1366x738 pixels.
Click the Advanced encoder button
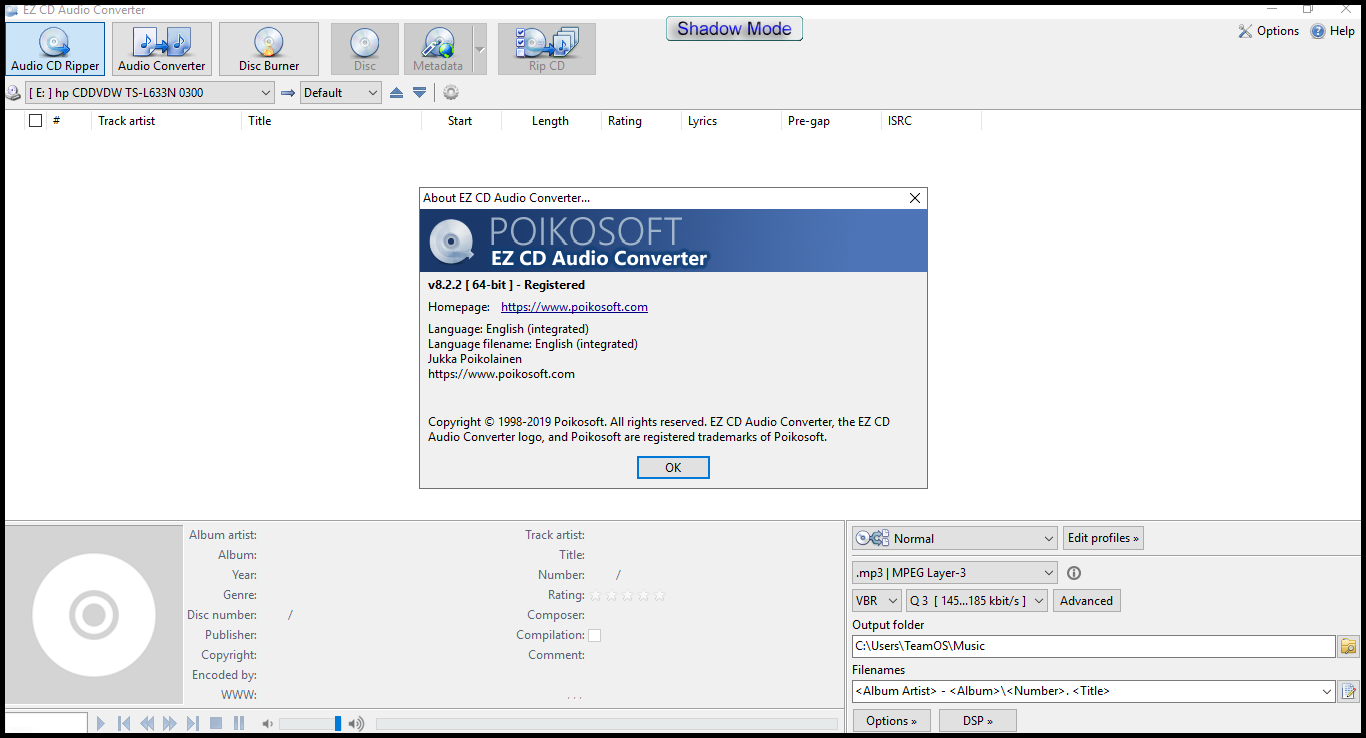point(1086,601)
